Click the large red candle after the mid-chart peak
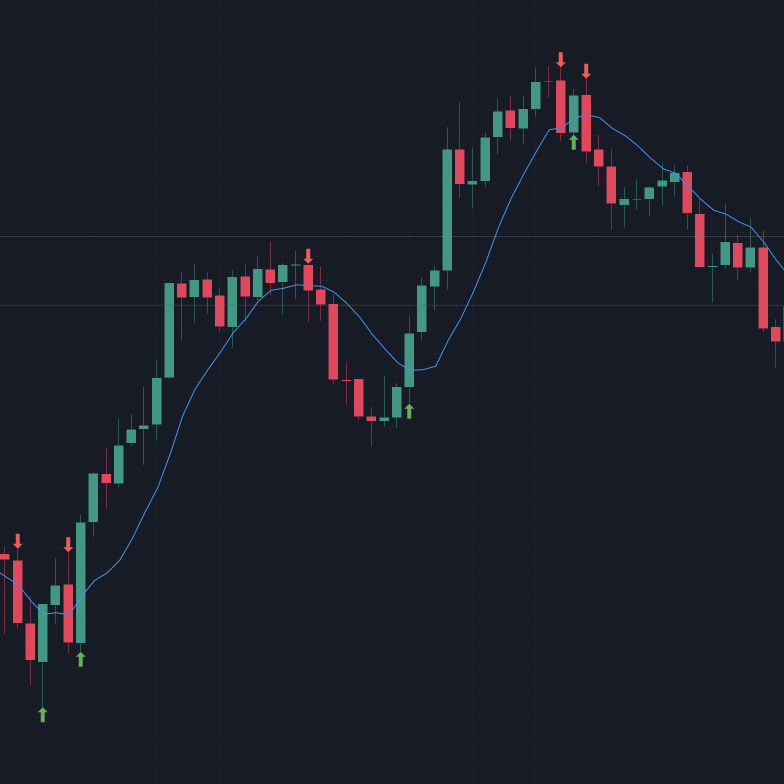Image resolution: width=784 pixels, height=784 pixels. tap(333, 341)
